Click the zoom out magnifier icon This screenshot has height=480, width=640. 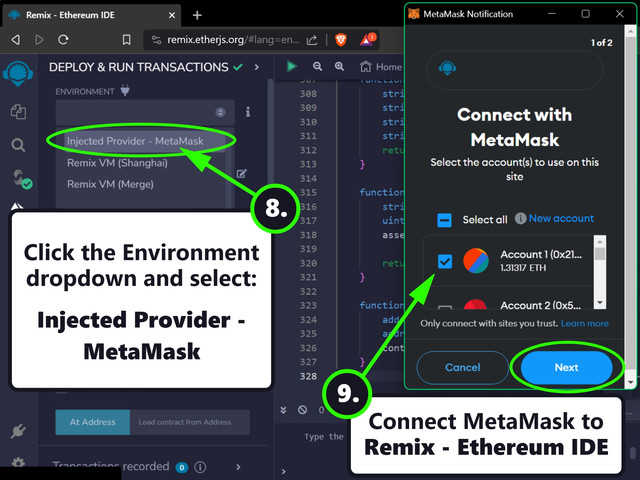coord(317,67)
